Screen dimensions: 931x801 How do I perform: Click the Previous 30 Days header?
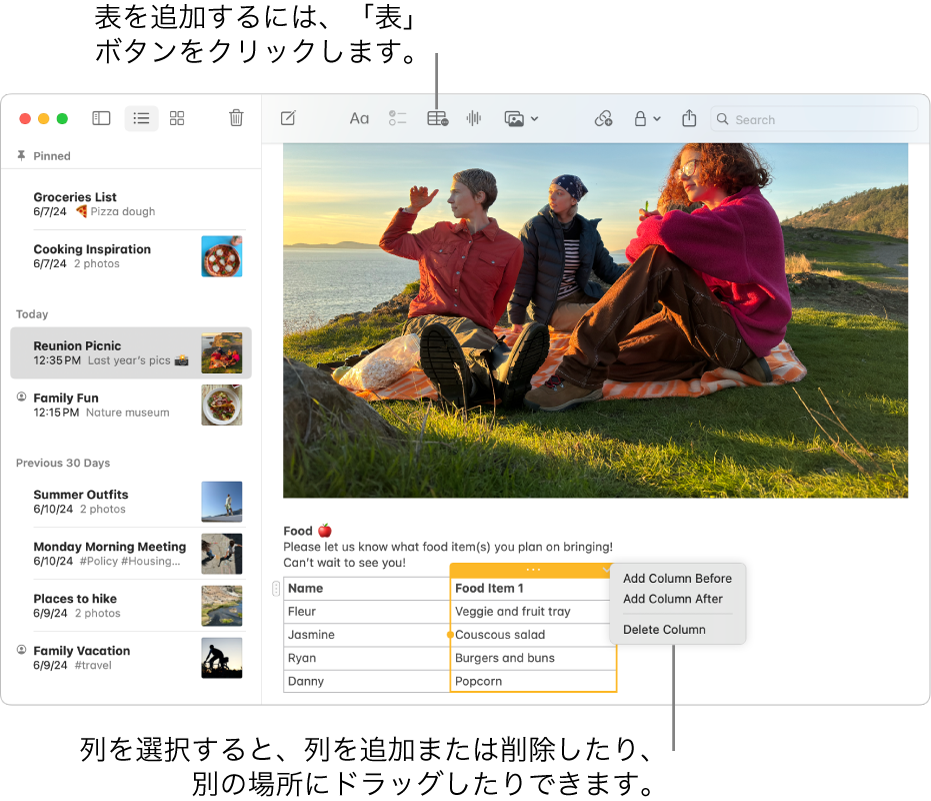click(63, 463)
